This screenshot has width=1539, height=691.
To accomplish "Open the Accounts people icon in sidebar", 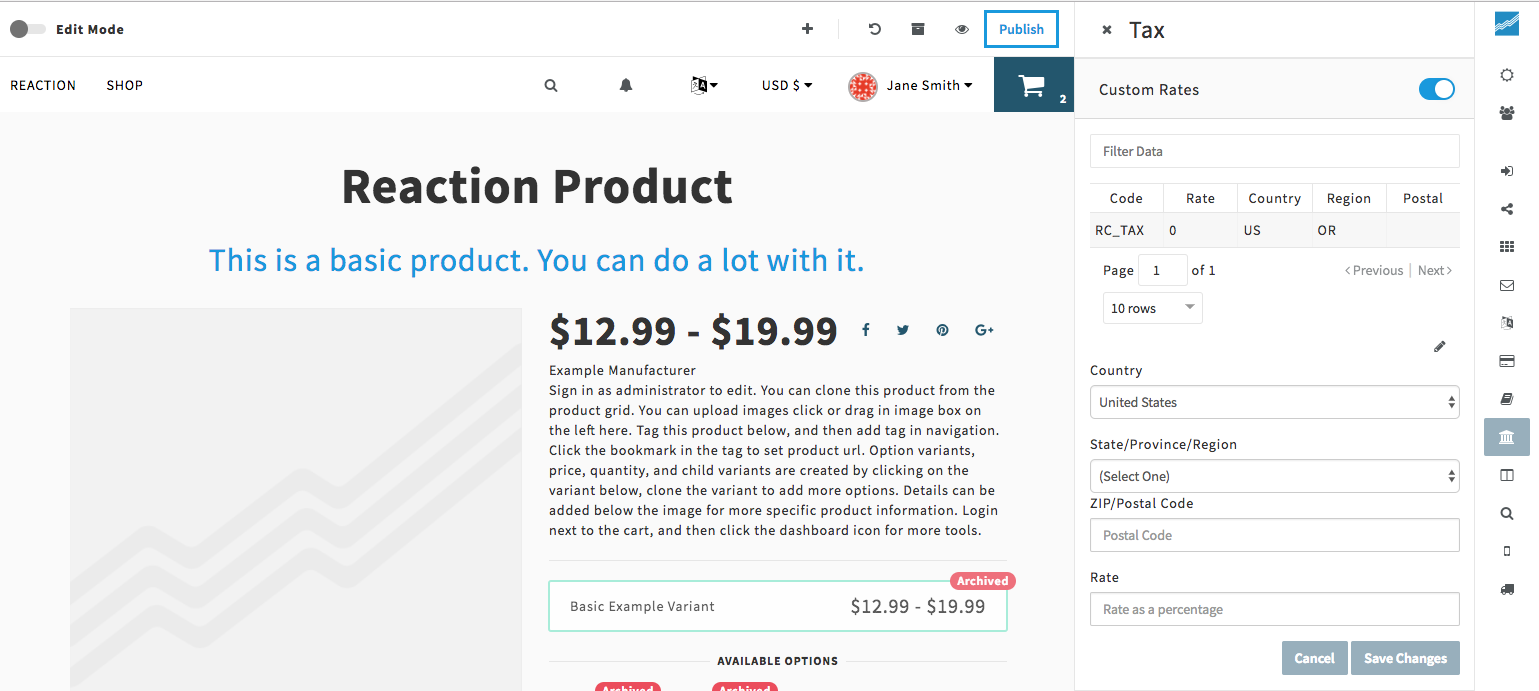I will click(x=1507, y=114).
